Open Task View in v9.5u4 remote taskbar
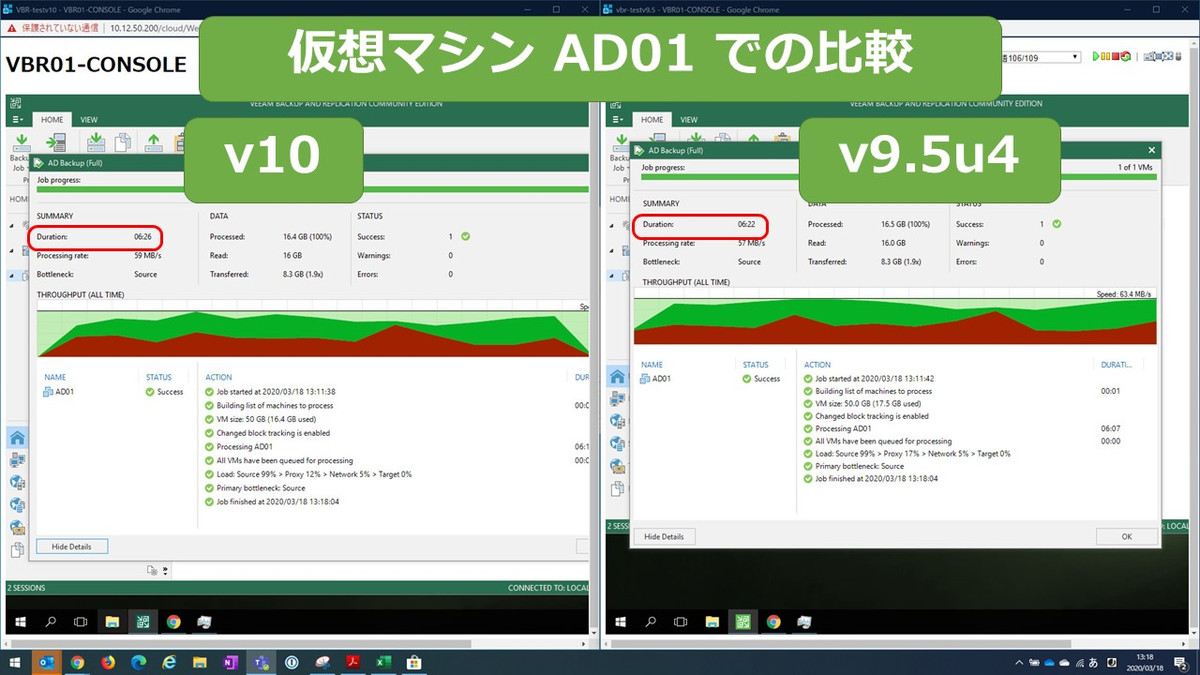 pyautogui.click(x=681, y=621)
